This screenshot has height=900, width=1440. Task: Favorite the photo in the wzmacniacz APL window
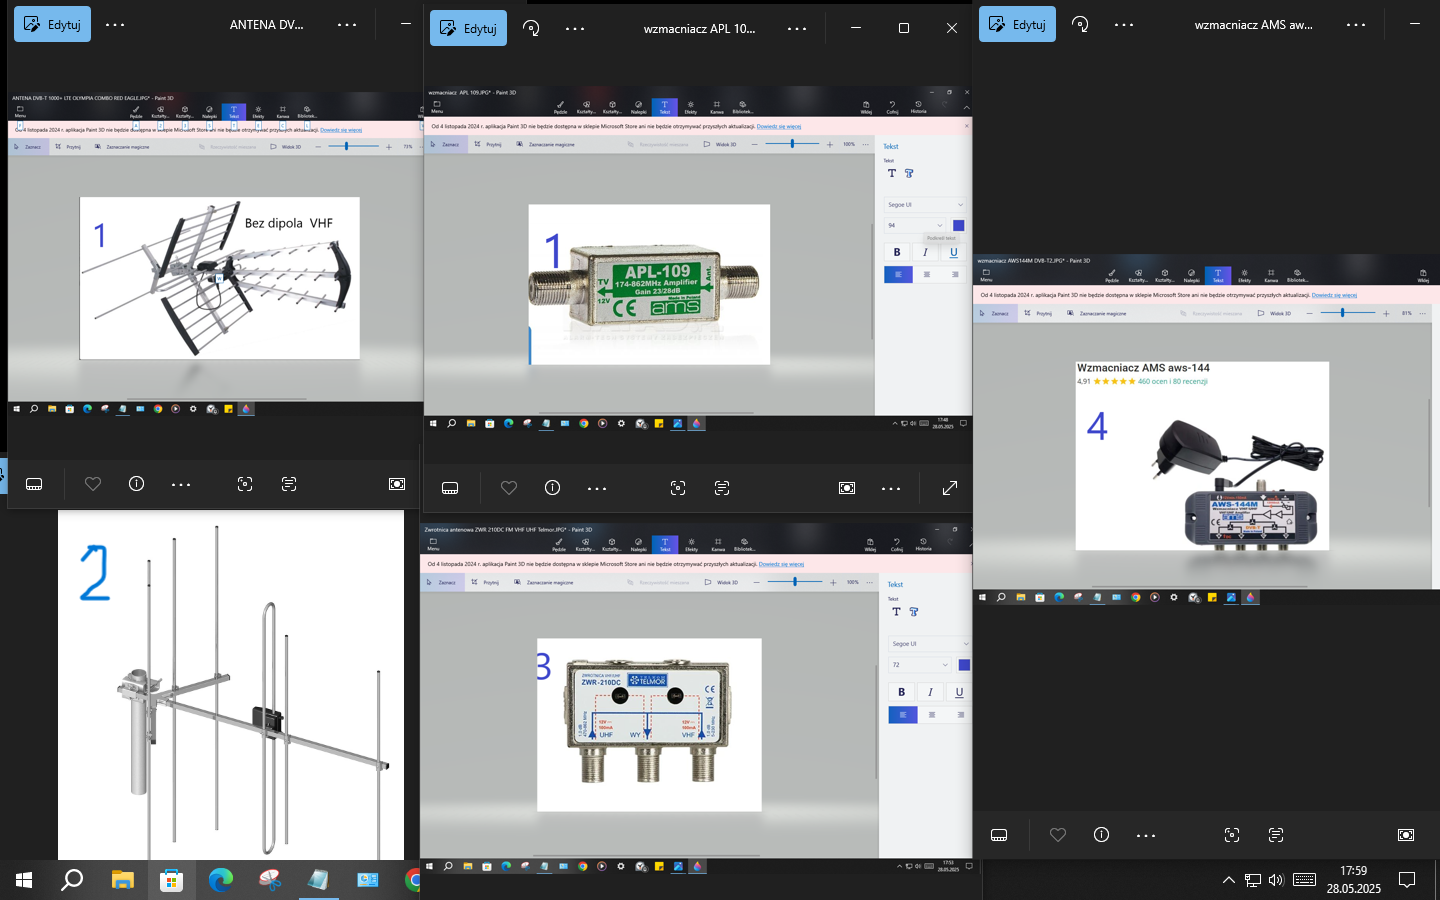pos(509,488)
